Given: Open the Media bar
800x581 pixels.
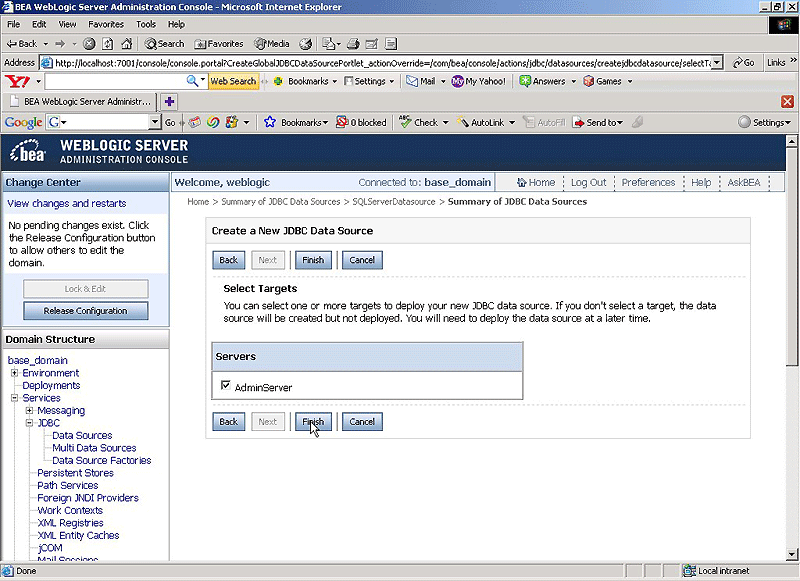Looking at the screenshot, I should click(272, 44).
